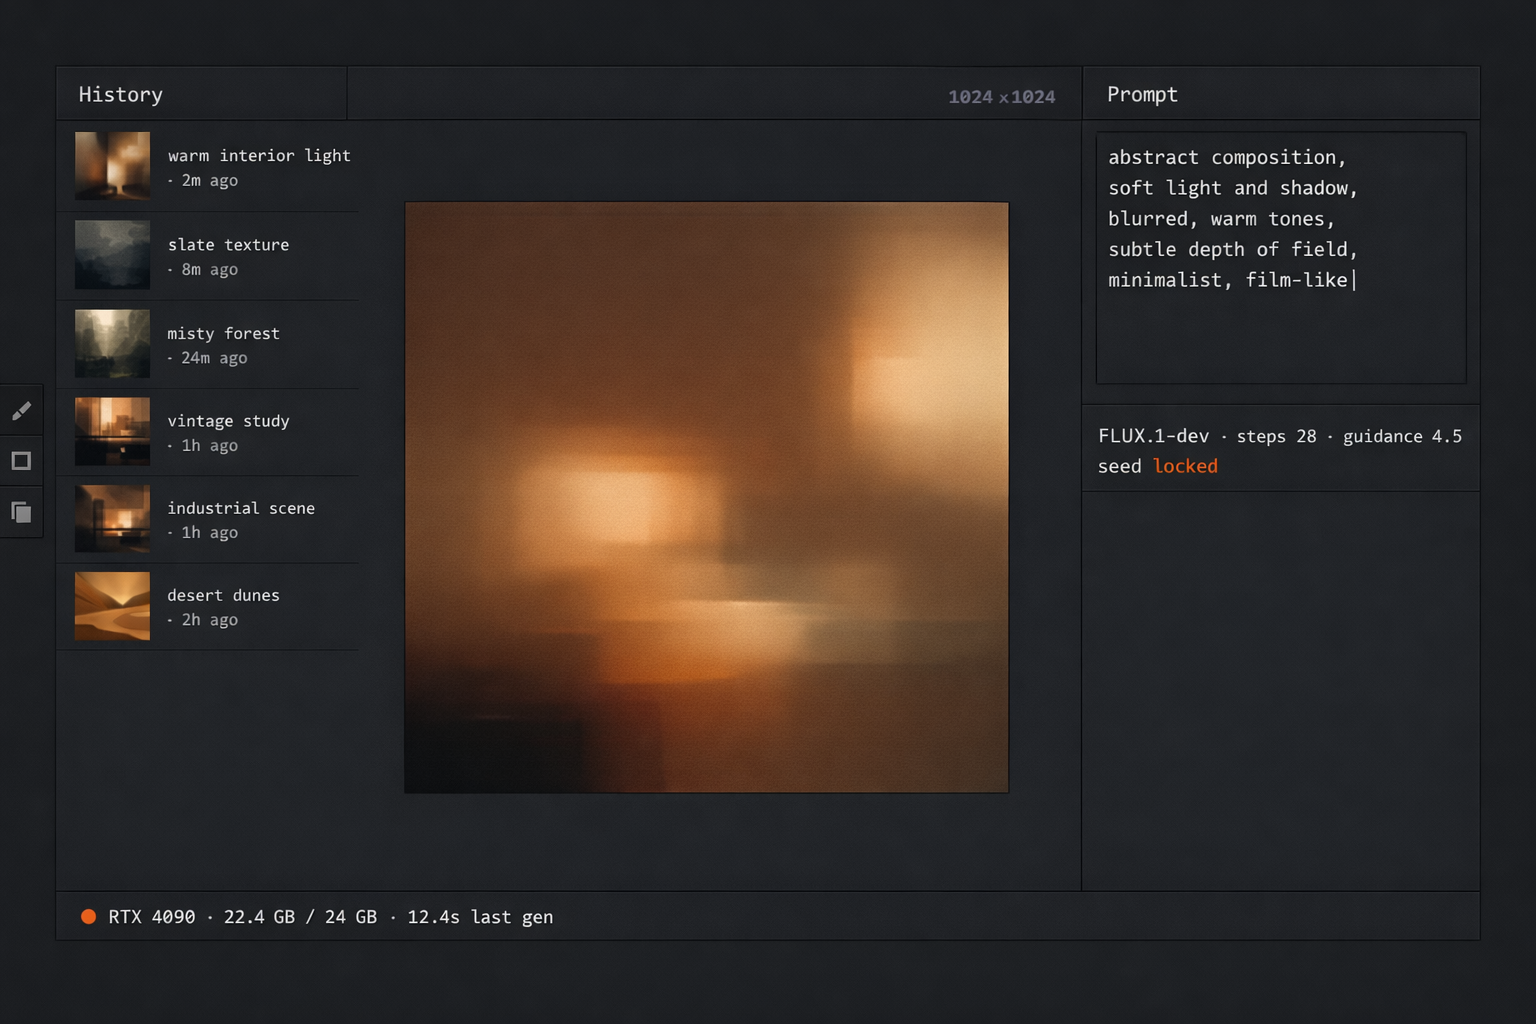This screenshot has width=1536, height=1024.
Task: Click the 1024 x 1024 resolution label
Action: 1001,97
